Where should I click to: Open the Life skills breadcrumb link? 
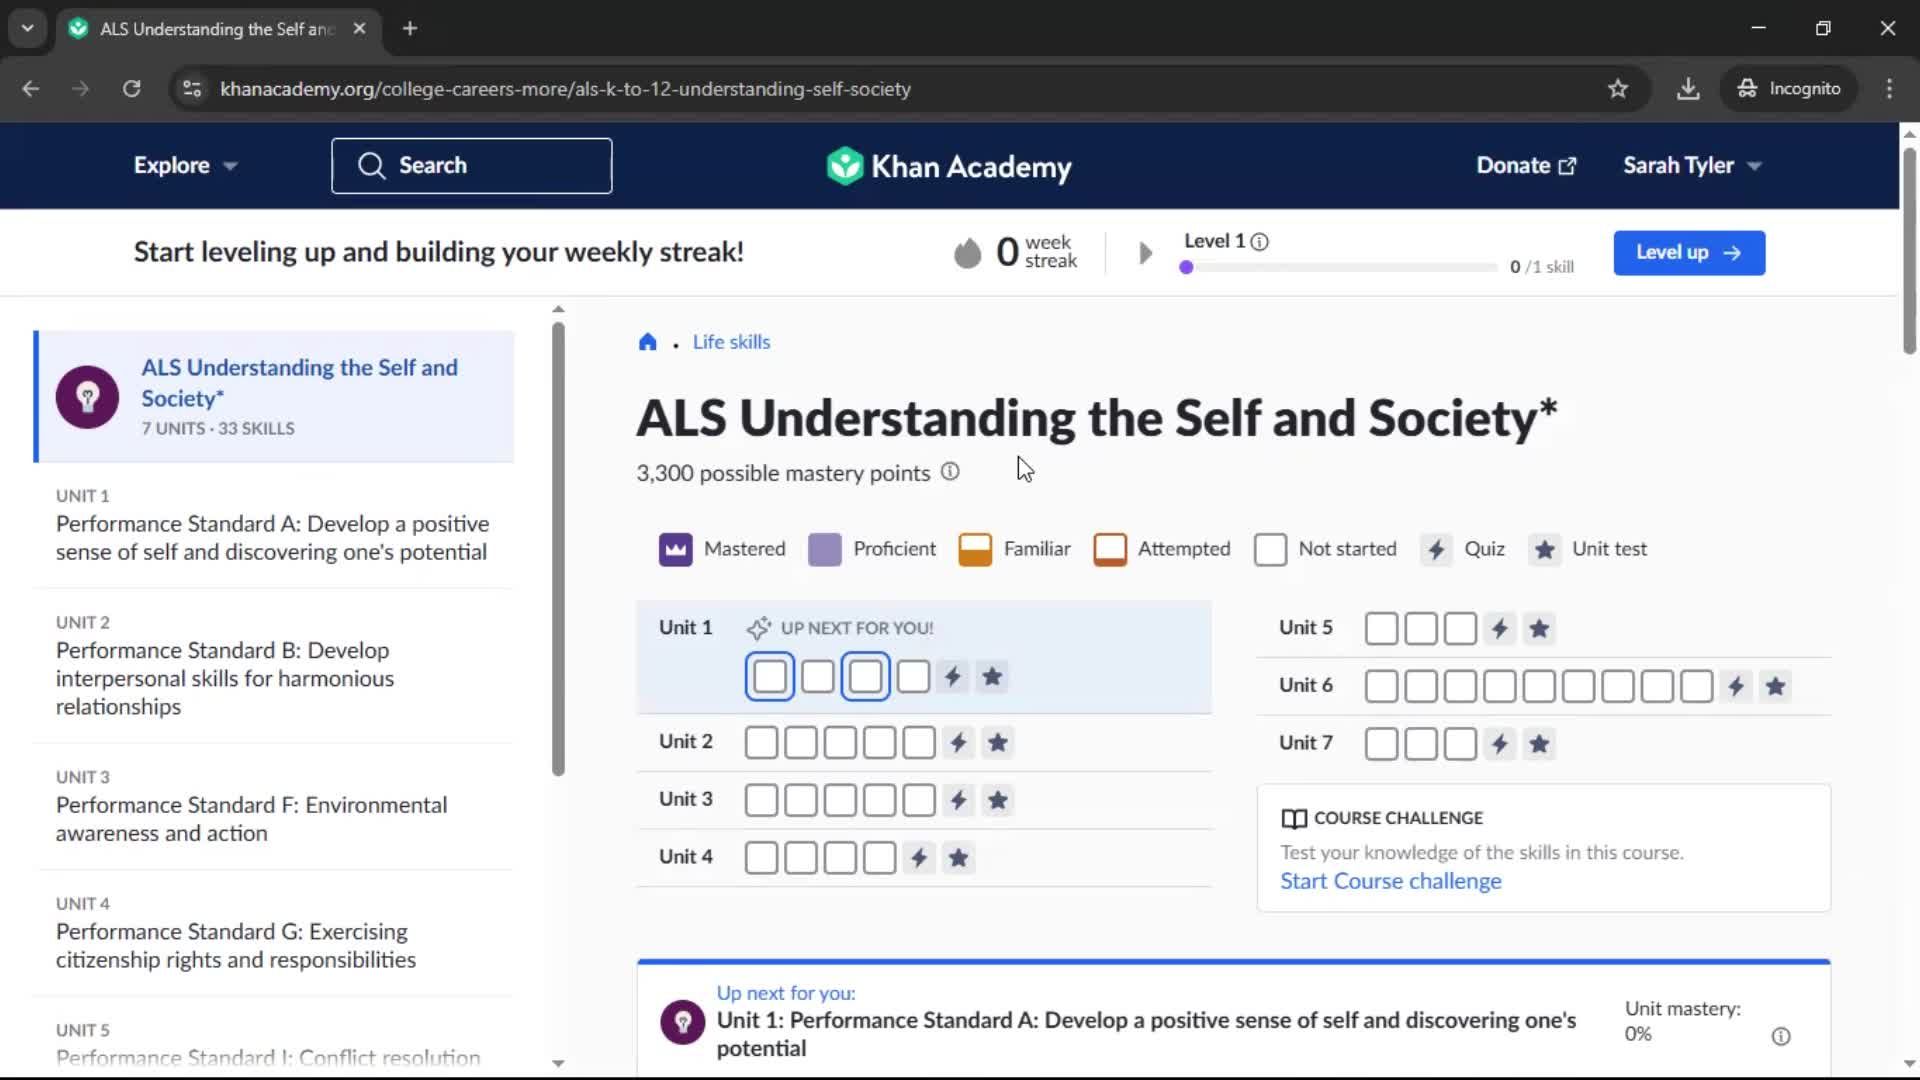coord(731,342)
